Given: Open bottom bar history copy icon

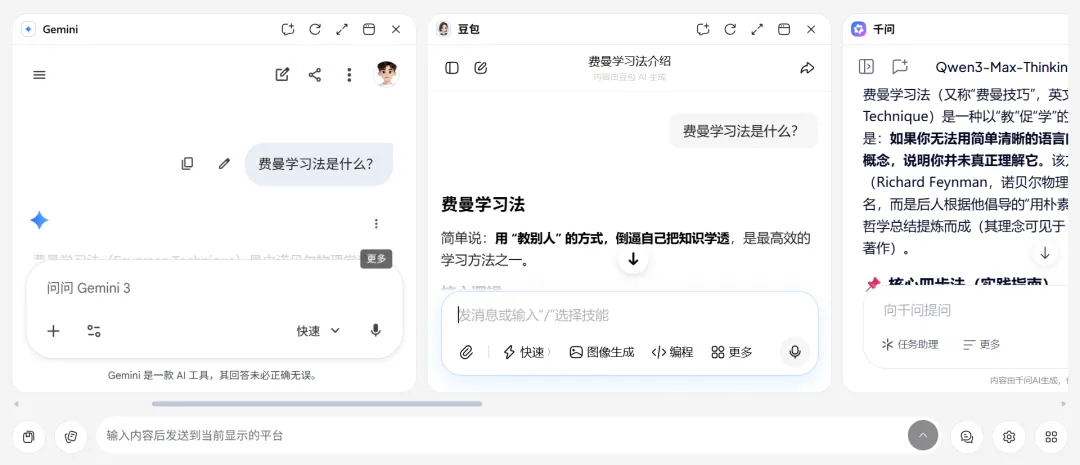Looking at the screenshot, I should click(71, 437).
